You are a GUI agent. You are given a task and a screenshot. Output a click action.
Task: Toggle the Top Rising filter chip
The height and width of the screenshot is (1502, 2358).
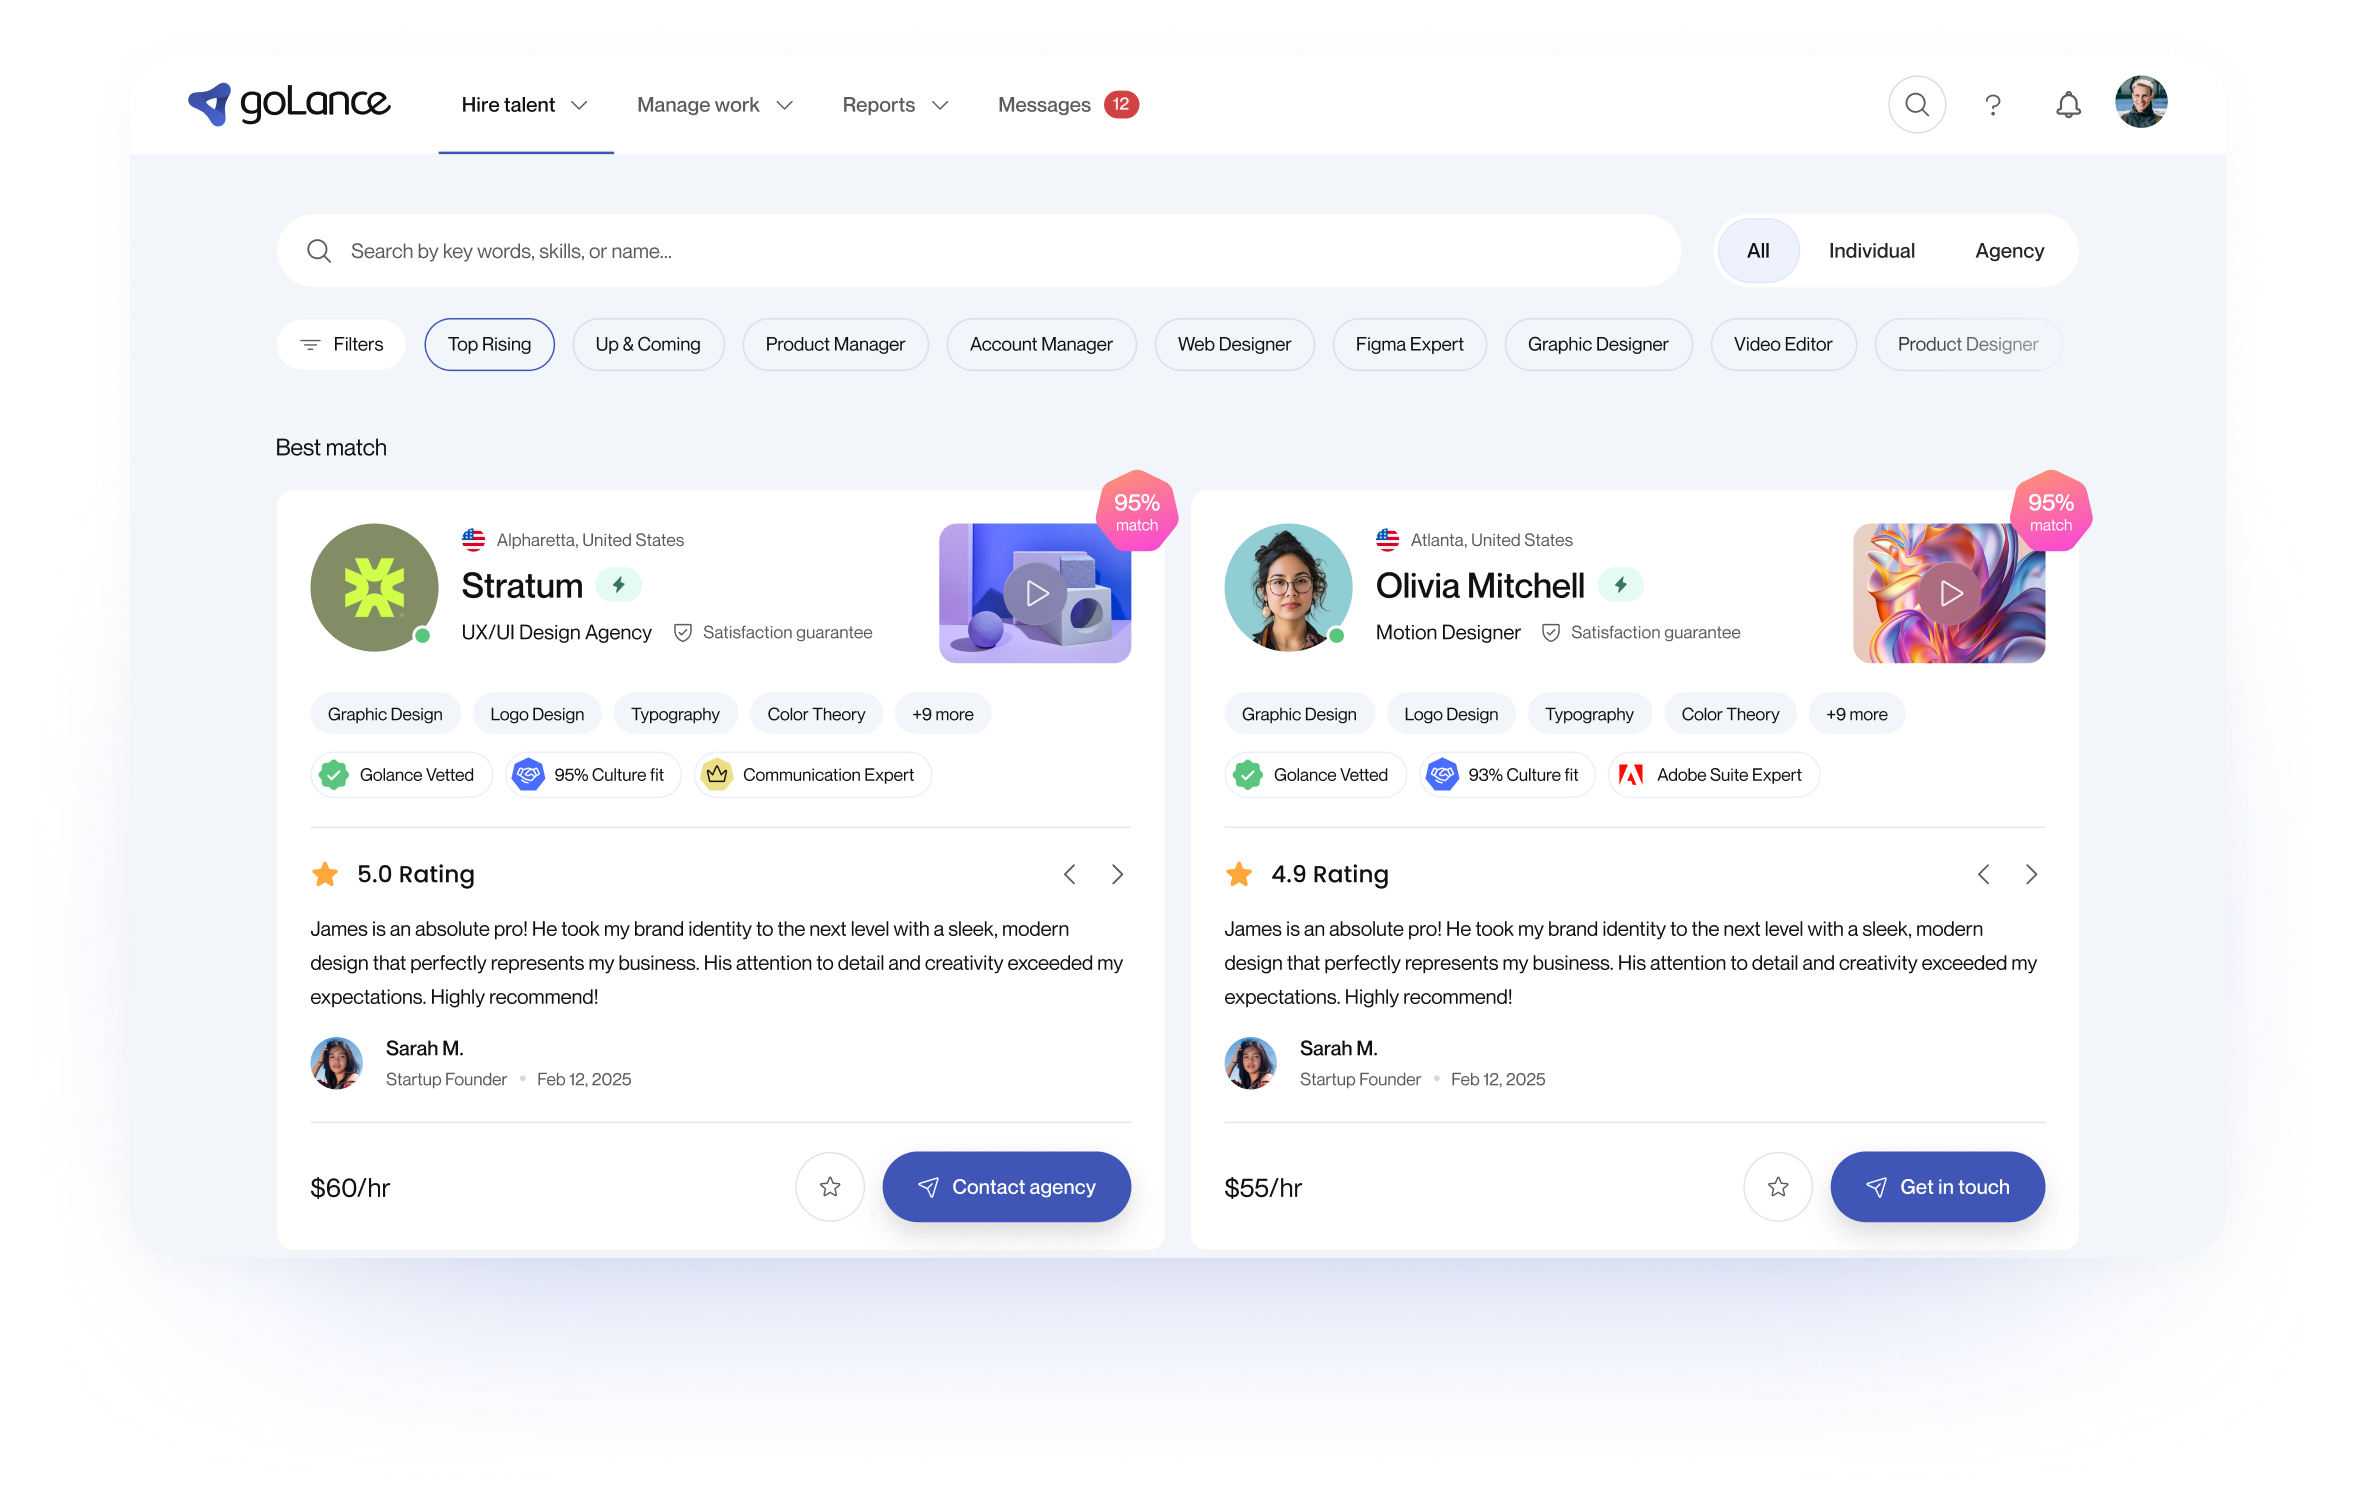489,344
